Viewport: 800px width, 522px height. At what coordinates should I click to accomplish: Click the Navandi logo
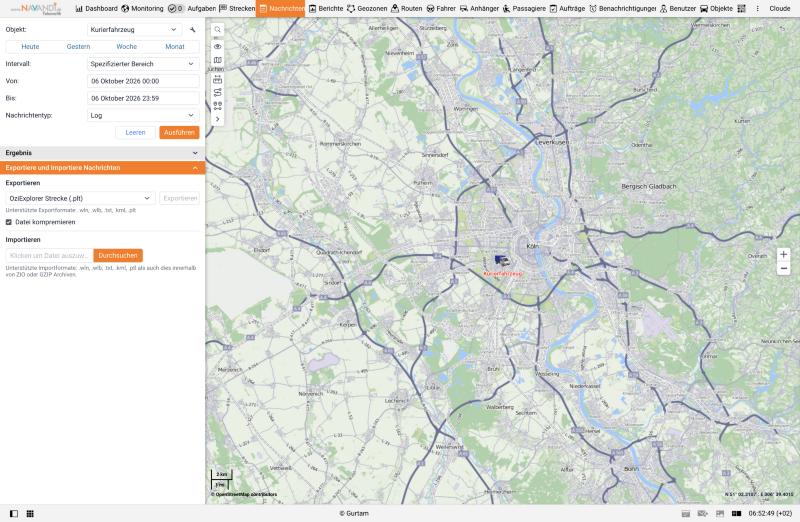point(37,9)
